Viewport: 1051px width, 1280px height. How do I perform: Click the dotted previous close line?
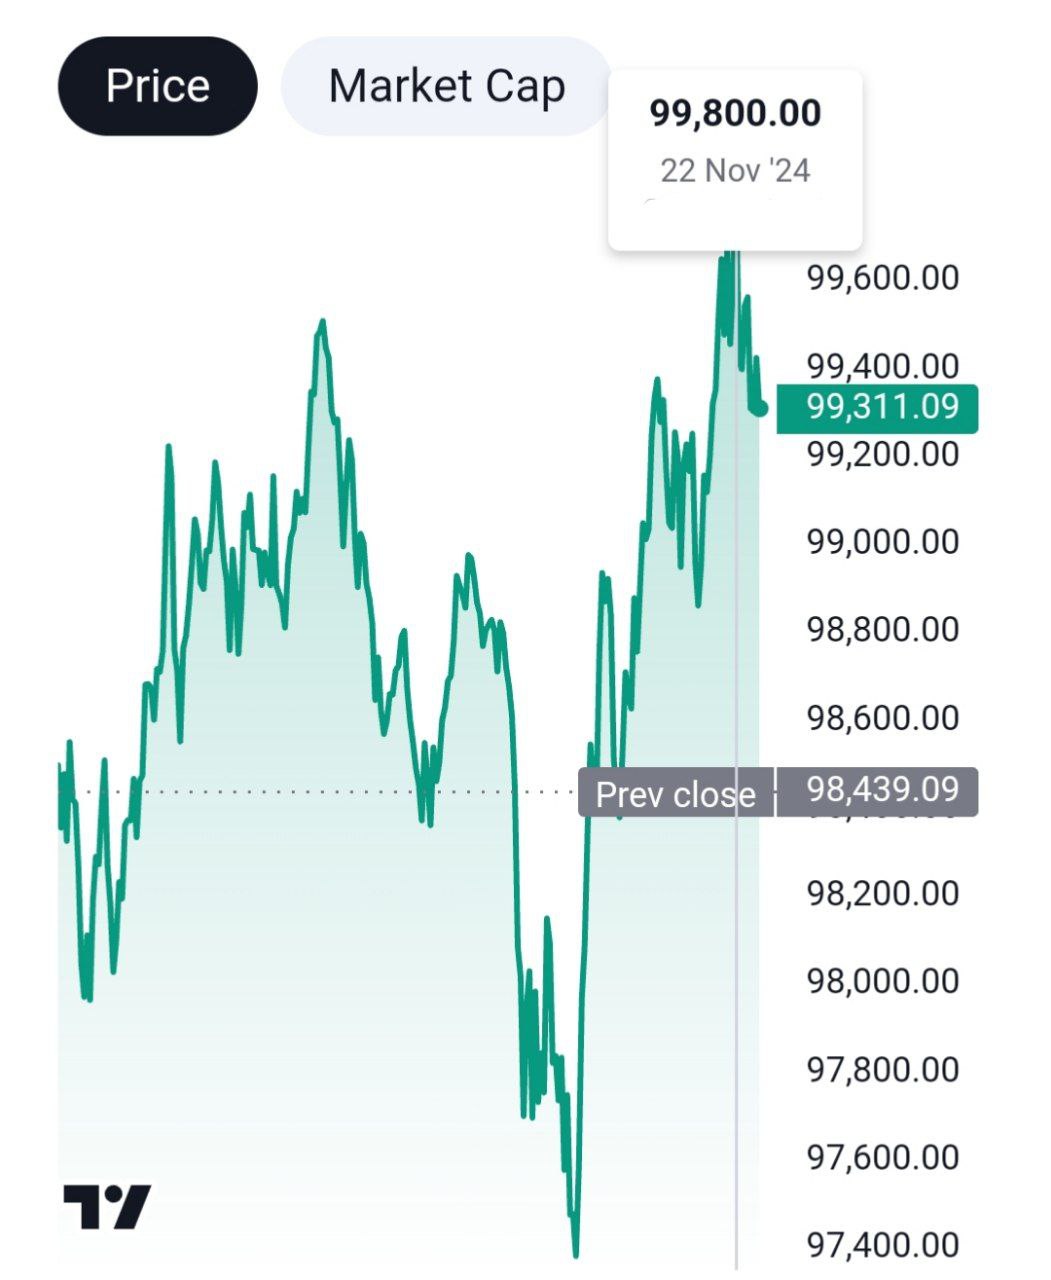(300, 792)
